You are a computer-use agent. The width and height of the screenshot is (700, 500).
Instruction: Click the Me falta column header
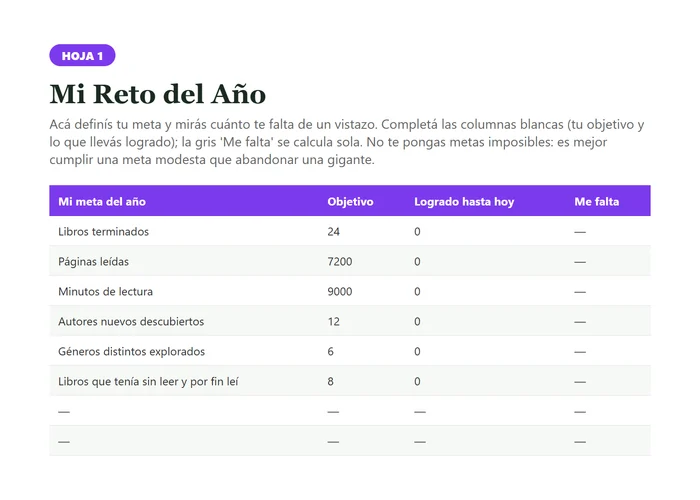coord(596,201)
